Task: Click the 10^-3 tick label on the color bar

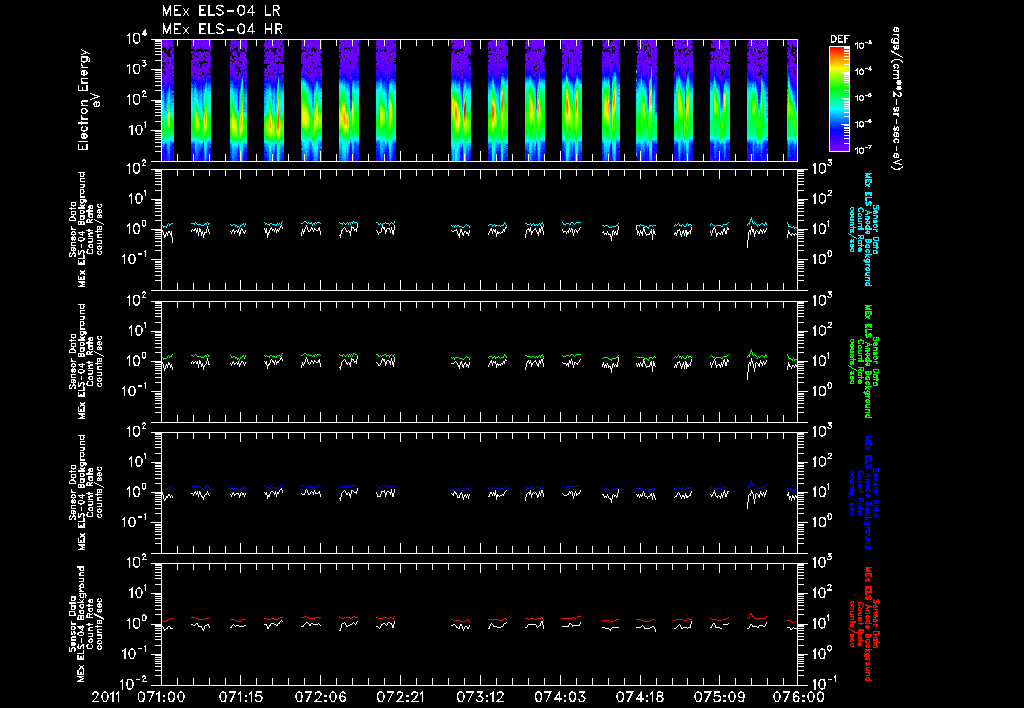Action: (863, 46)
